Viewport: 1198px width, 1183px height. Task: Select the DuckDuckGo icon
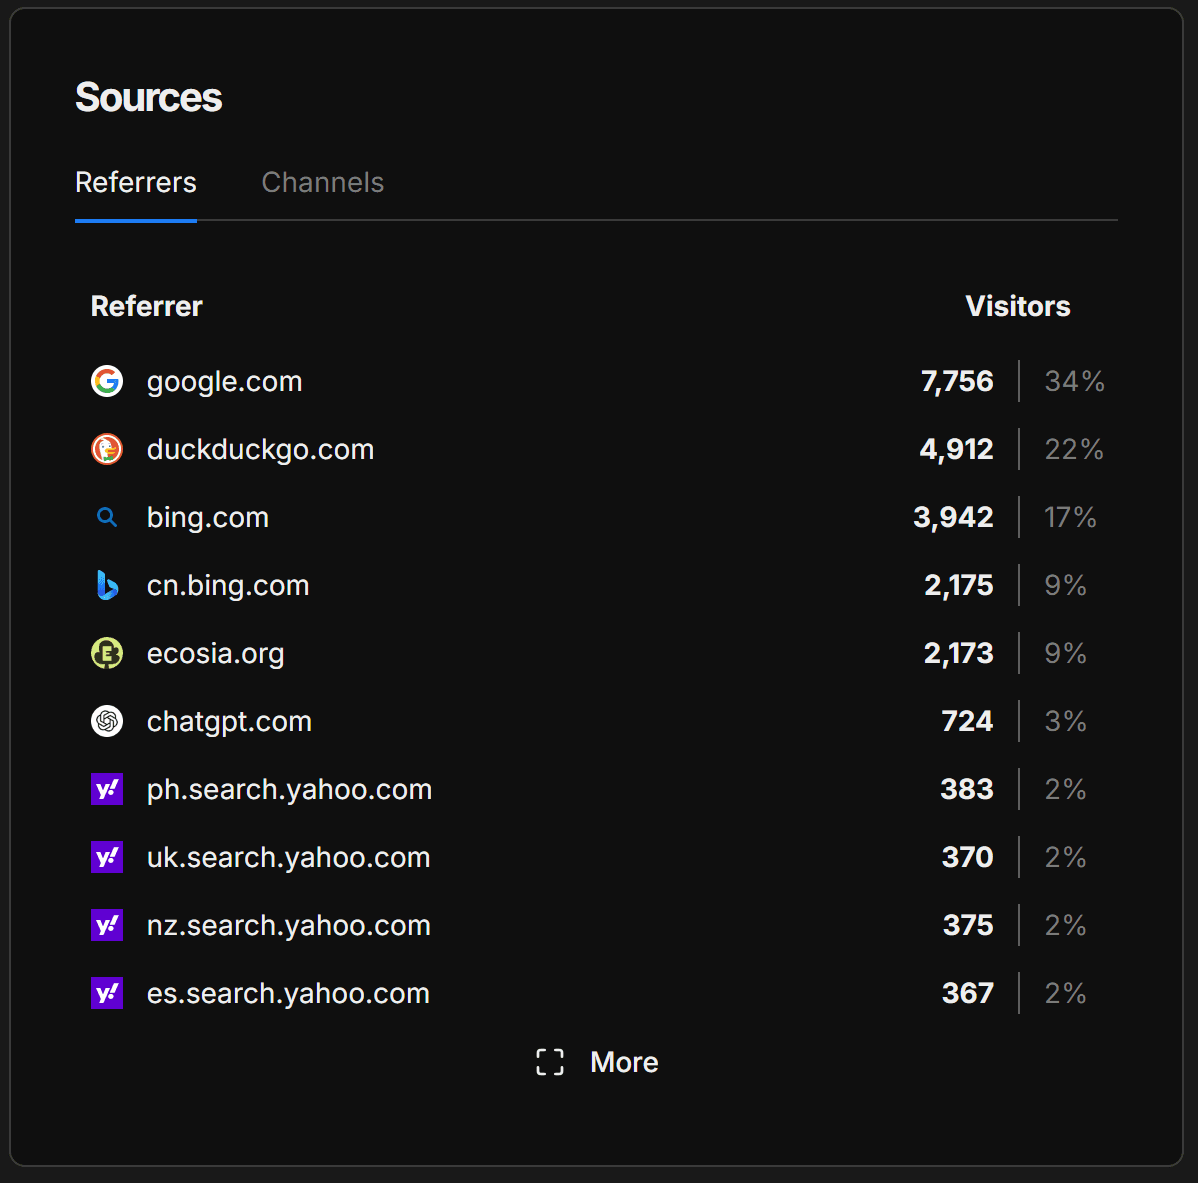[107, 449]
